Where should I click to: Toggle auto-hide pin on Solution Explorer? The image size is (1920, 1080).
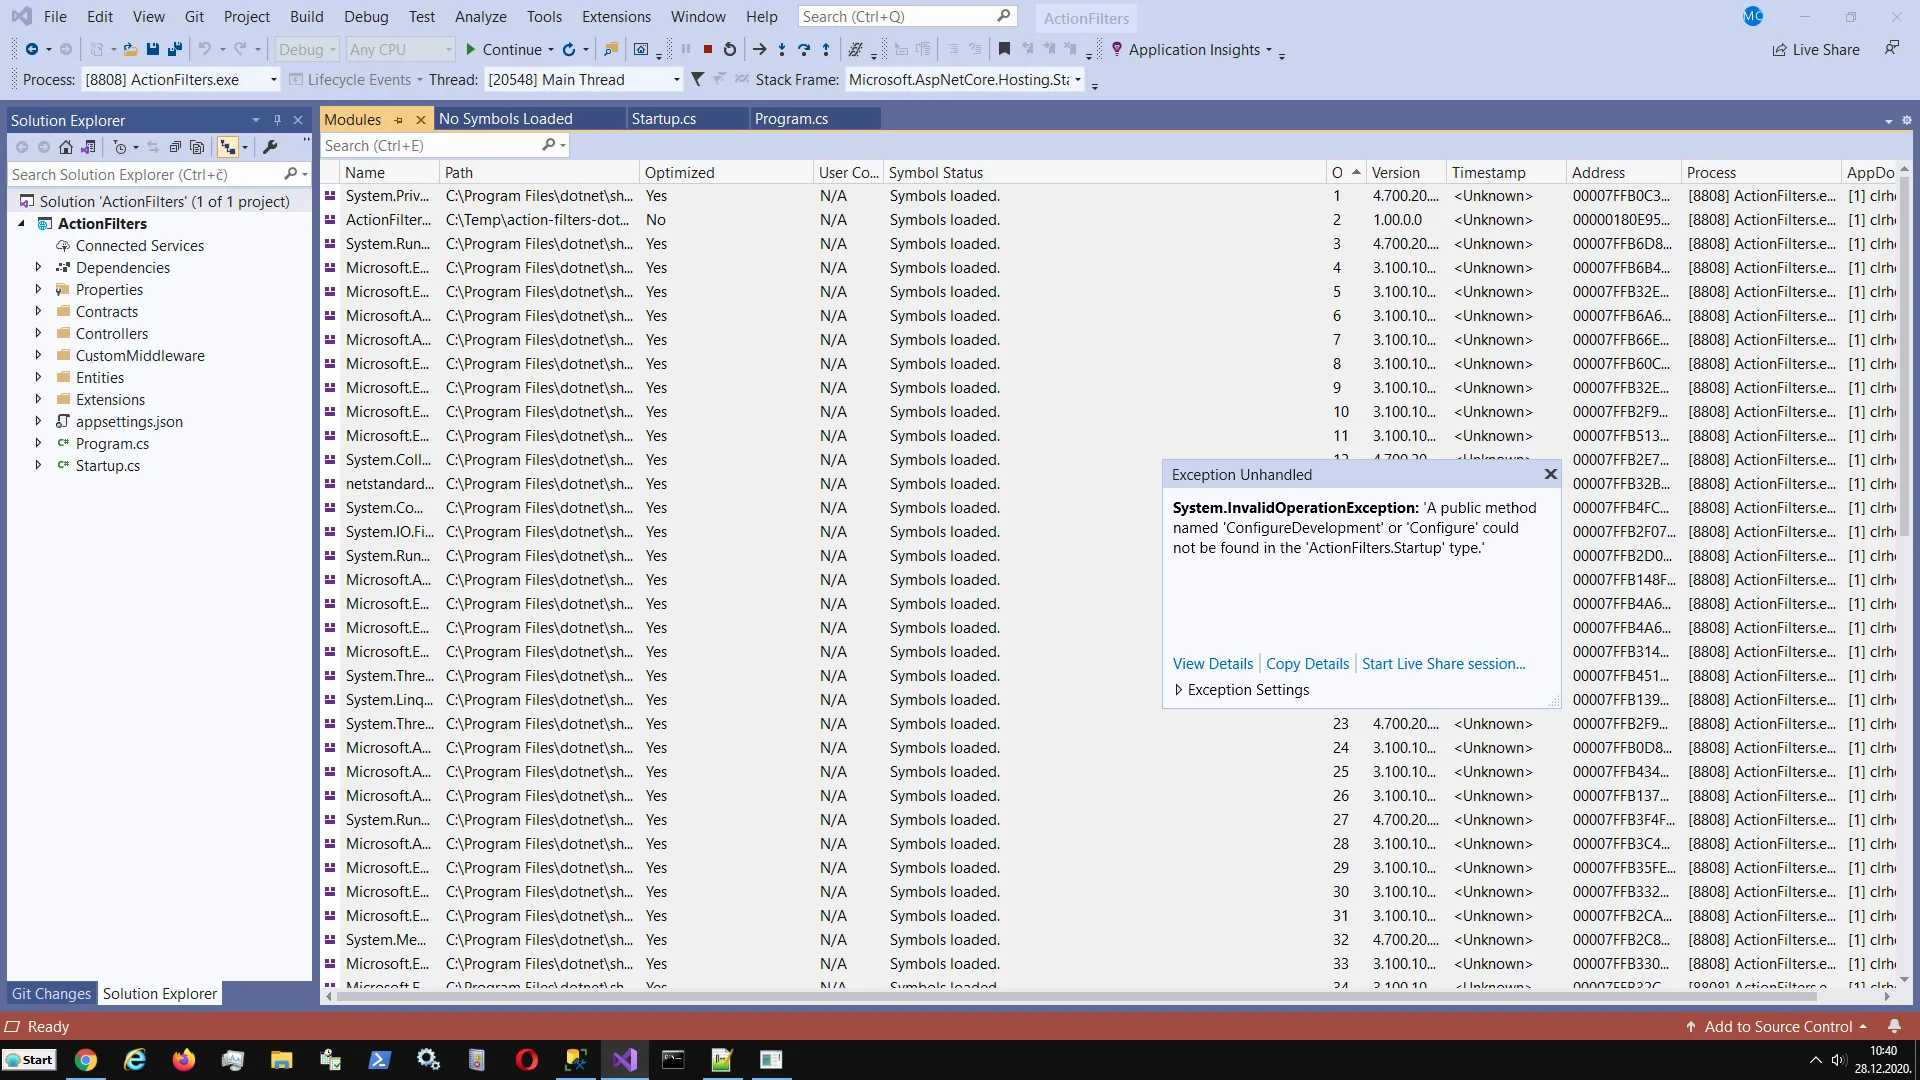(277, 120)
